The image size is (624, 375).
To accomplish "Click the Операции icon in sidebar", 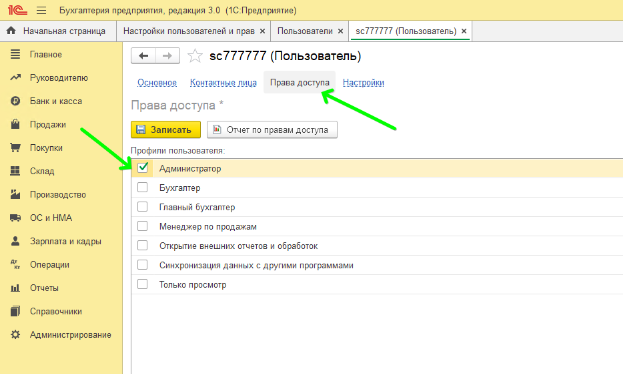I will click(15, 264).
